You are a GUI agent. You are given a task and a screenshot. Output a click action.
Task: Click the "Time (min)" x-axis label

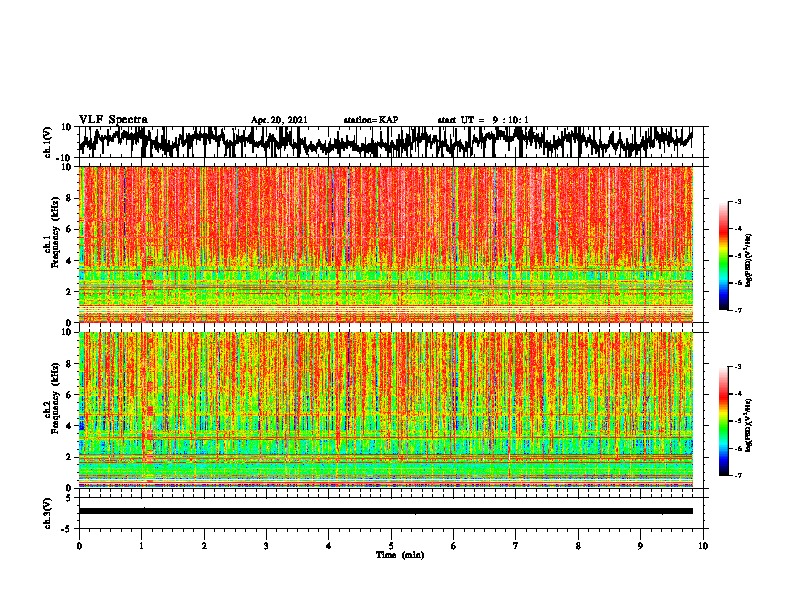pyautogui.click(x=400, y=555)
